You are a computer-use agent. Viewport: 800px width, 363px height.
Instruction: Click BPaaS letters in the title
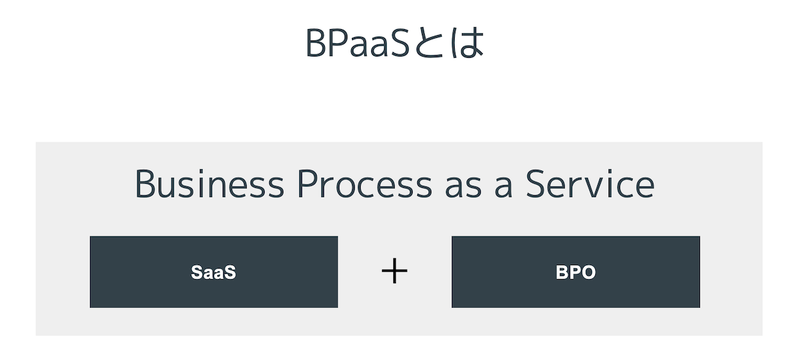coord(358,43)
